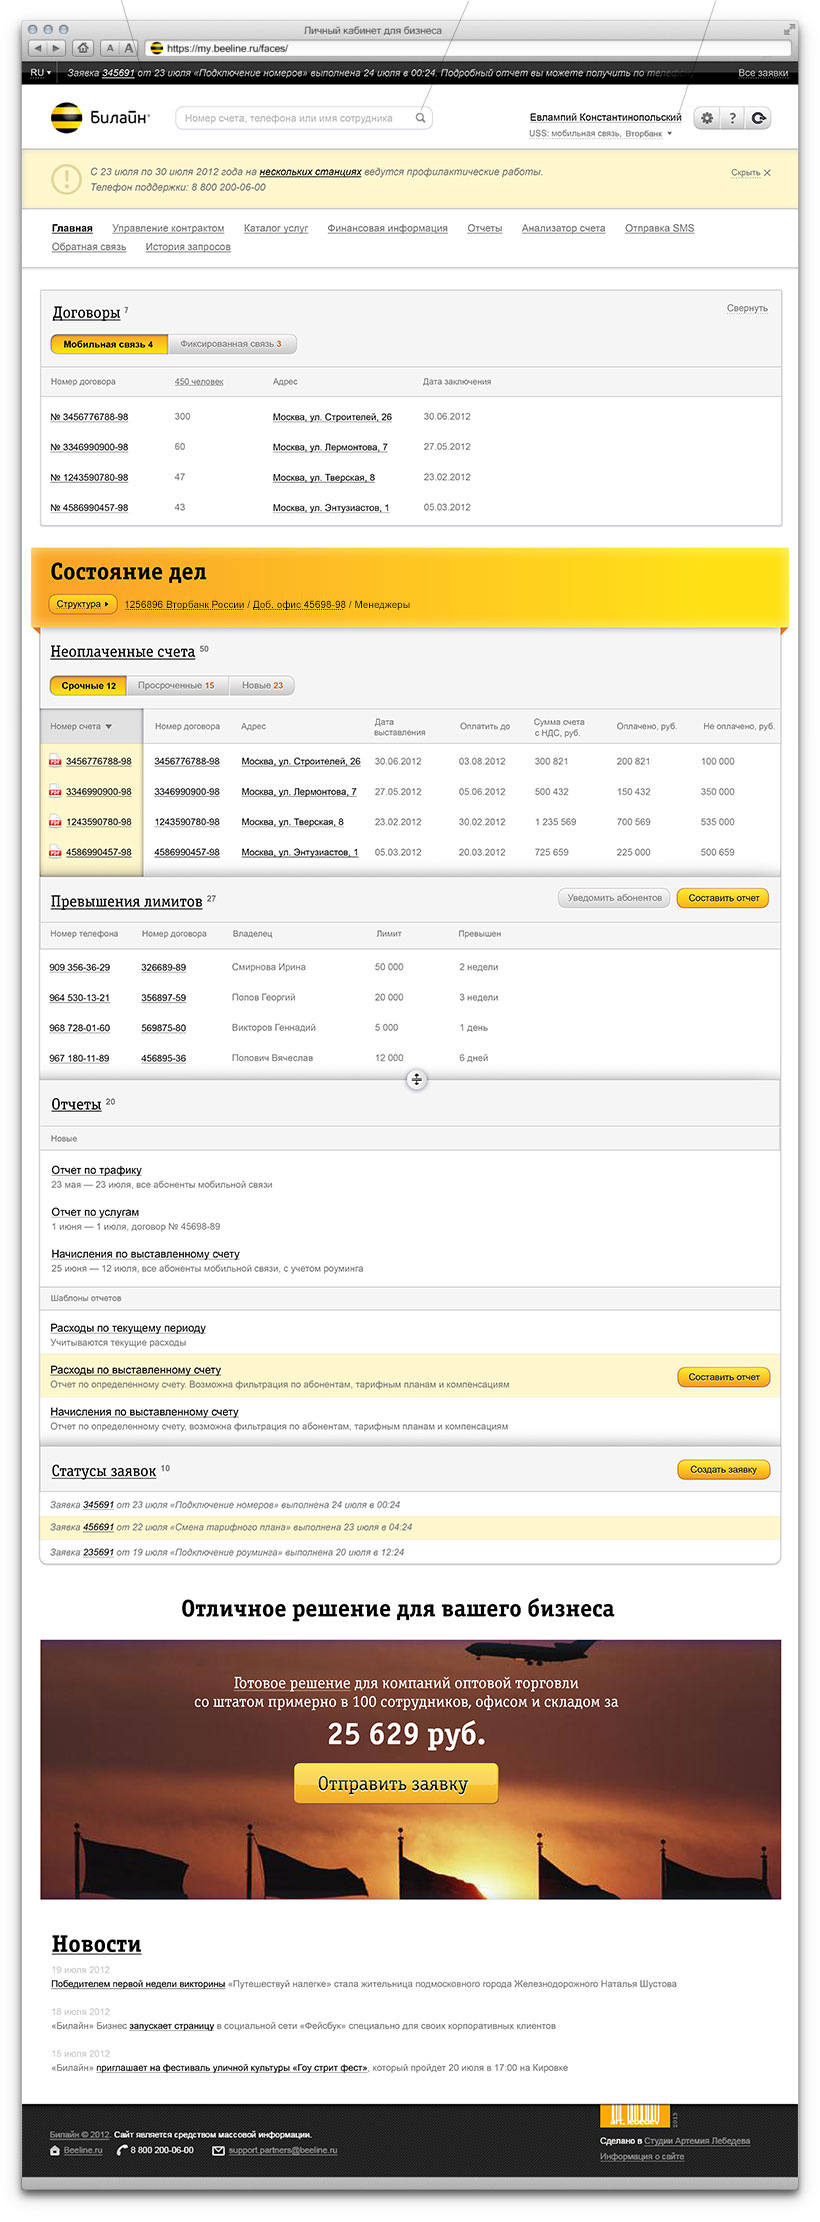The width and height of the screenshot is (820, 2222).
Task: Click Создать заявку button
Action: pyautogui.click(x=723, y=1470)
